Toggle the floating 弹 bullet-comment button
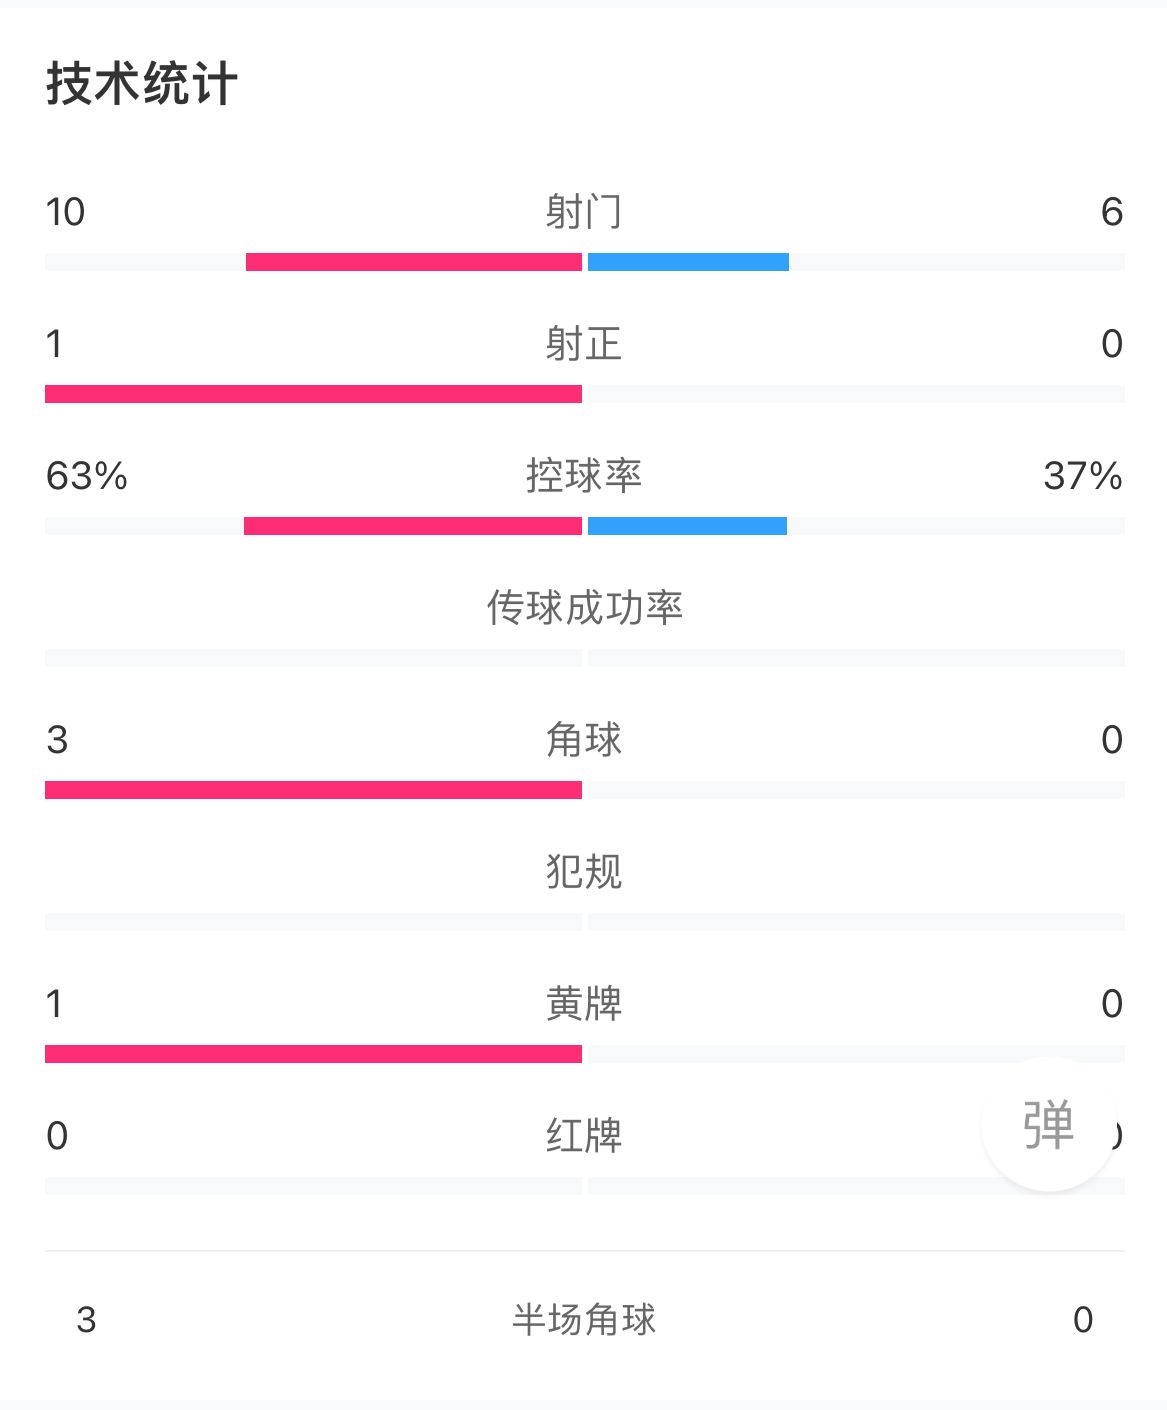This screenshot has height=1410, width=1167. click(1048, 1124)
